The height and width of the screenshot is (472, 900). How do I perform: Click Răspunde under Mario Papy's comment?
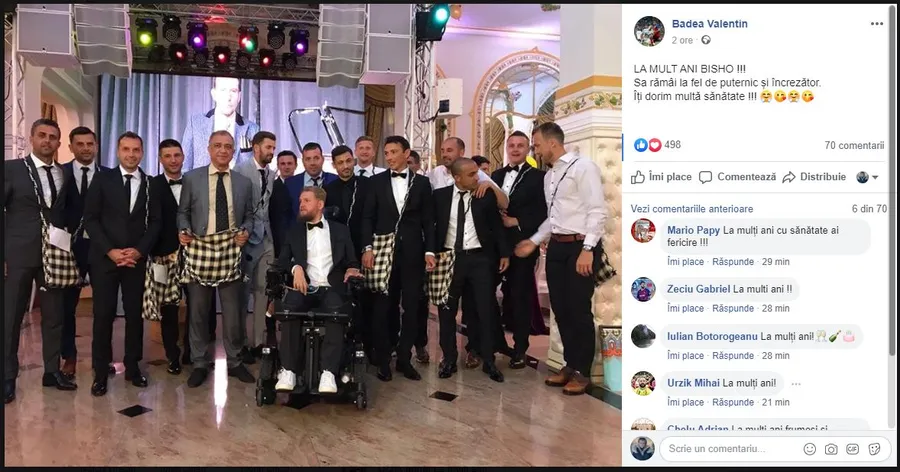pyautogui.click(x=733, y=262)
